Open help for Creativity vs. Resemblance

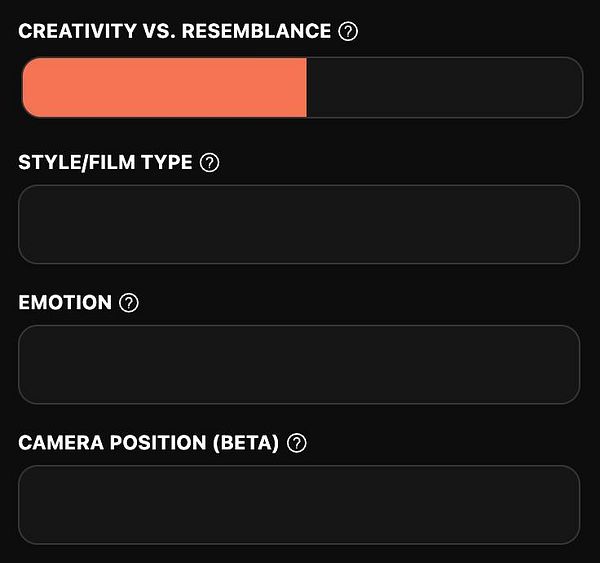[348, 31]
